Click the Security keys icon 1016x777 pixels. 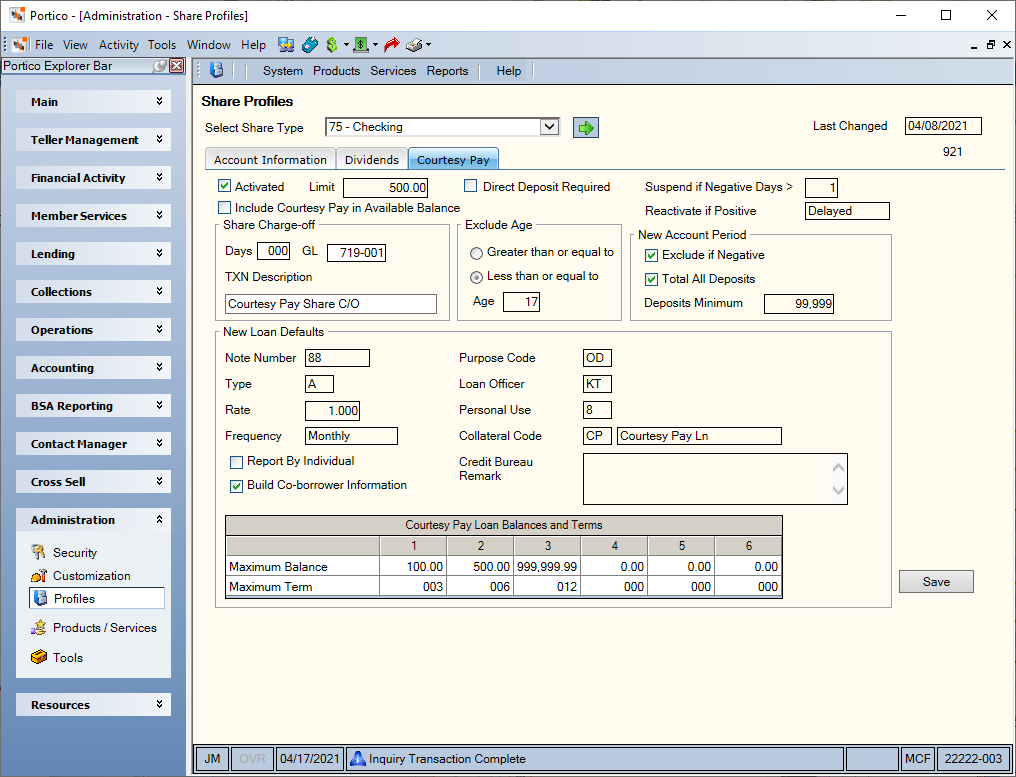(39, 552)
